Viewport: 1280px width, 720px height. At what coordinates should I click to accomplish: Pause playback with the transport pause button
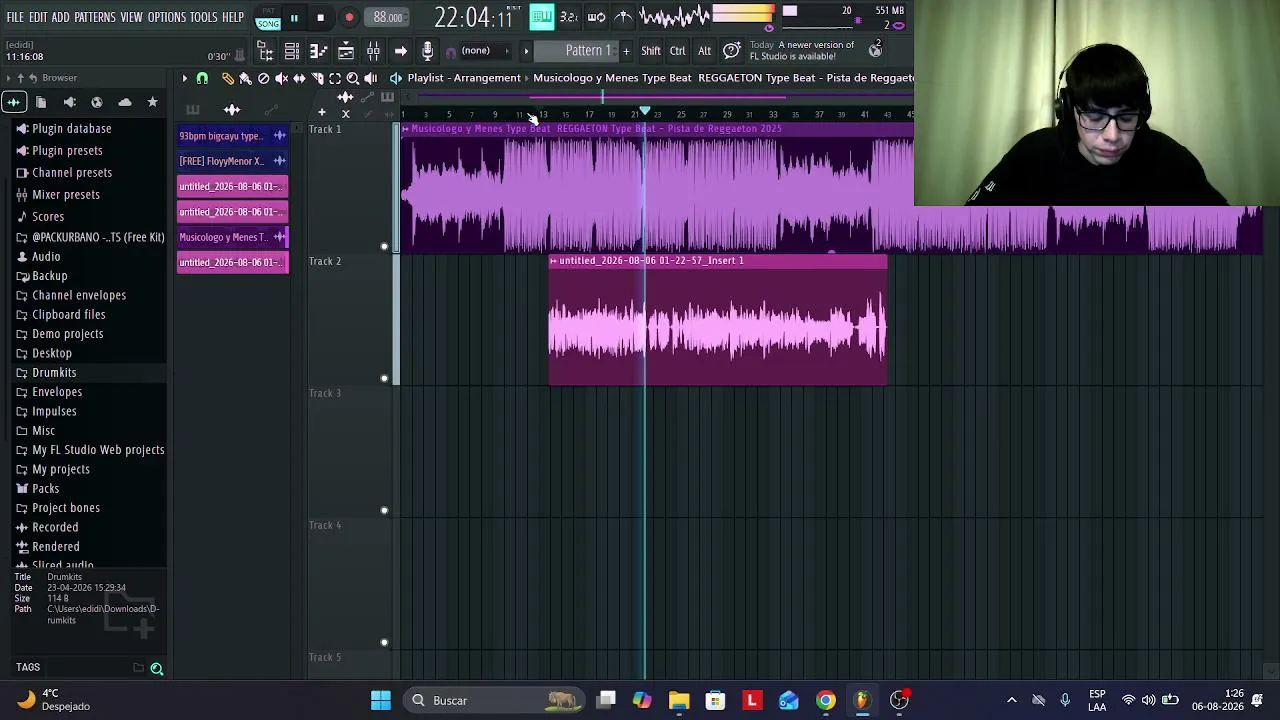point(294,18)
